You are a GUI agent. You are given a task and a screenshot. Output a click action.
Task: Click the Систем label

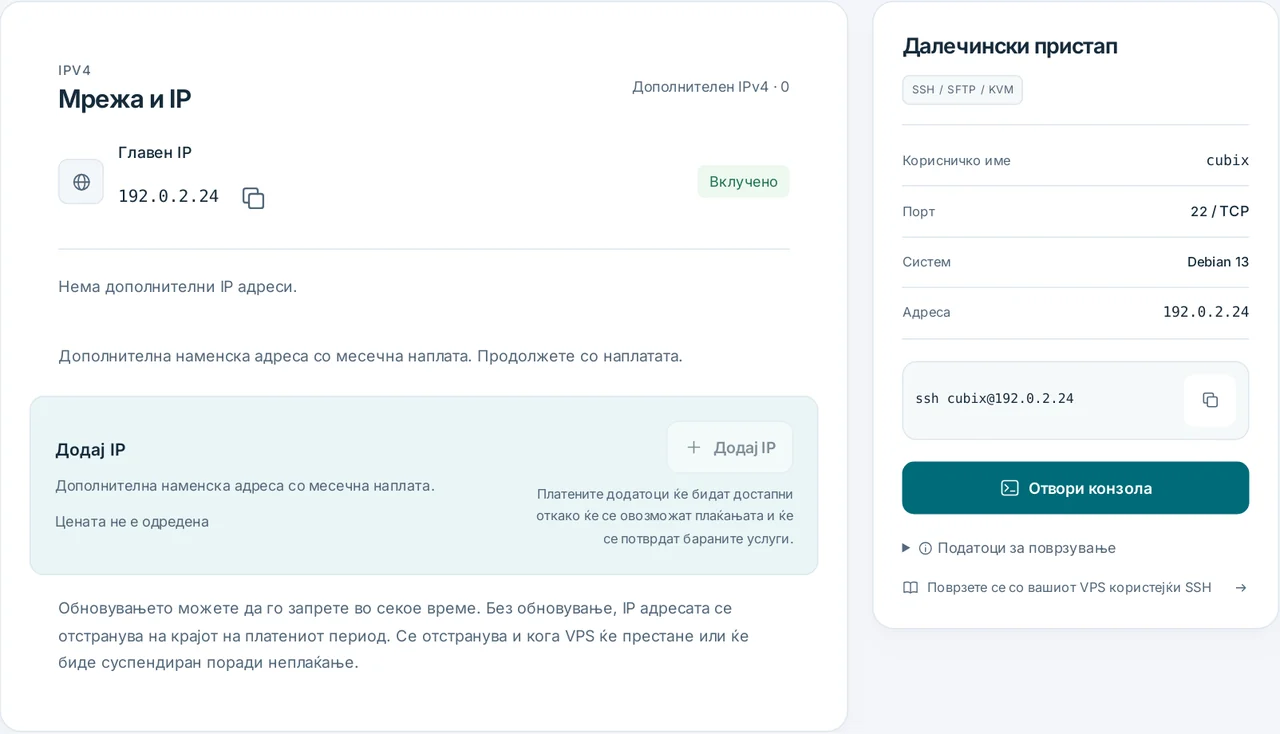coord(926,262)
